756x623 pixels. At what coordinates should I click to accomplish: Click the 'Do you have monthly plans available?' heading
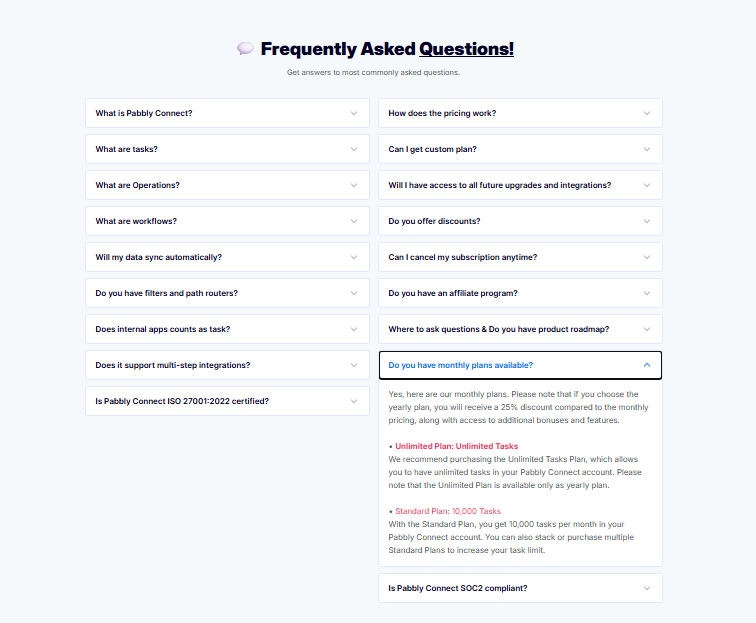pyautogui.click(x=460, y=366)
